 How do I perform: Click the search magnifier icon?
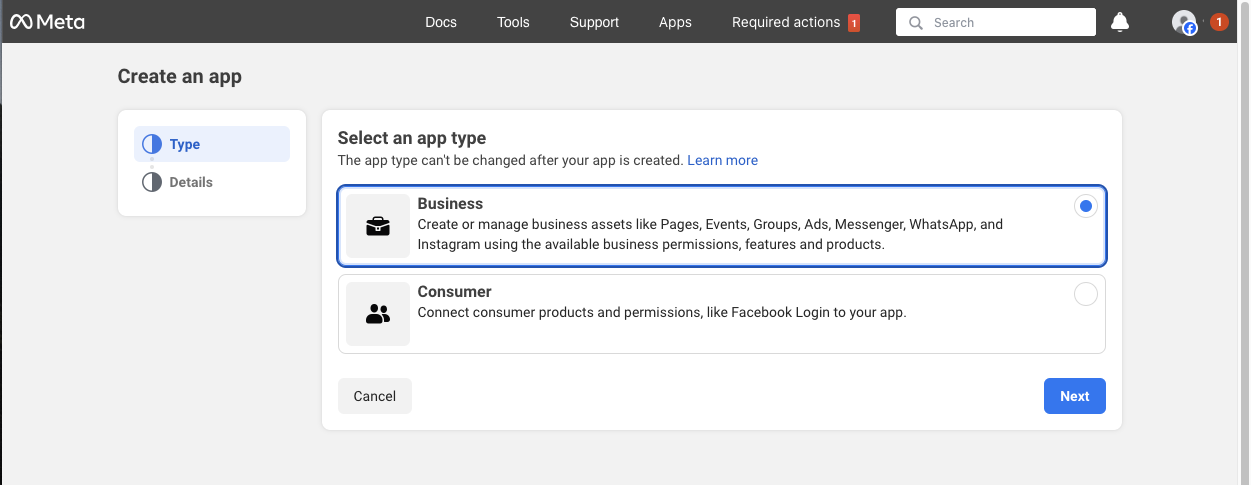tap(915, 23)
